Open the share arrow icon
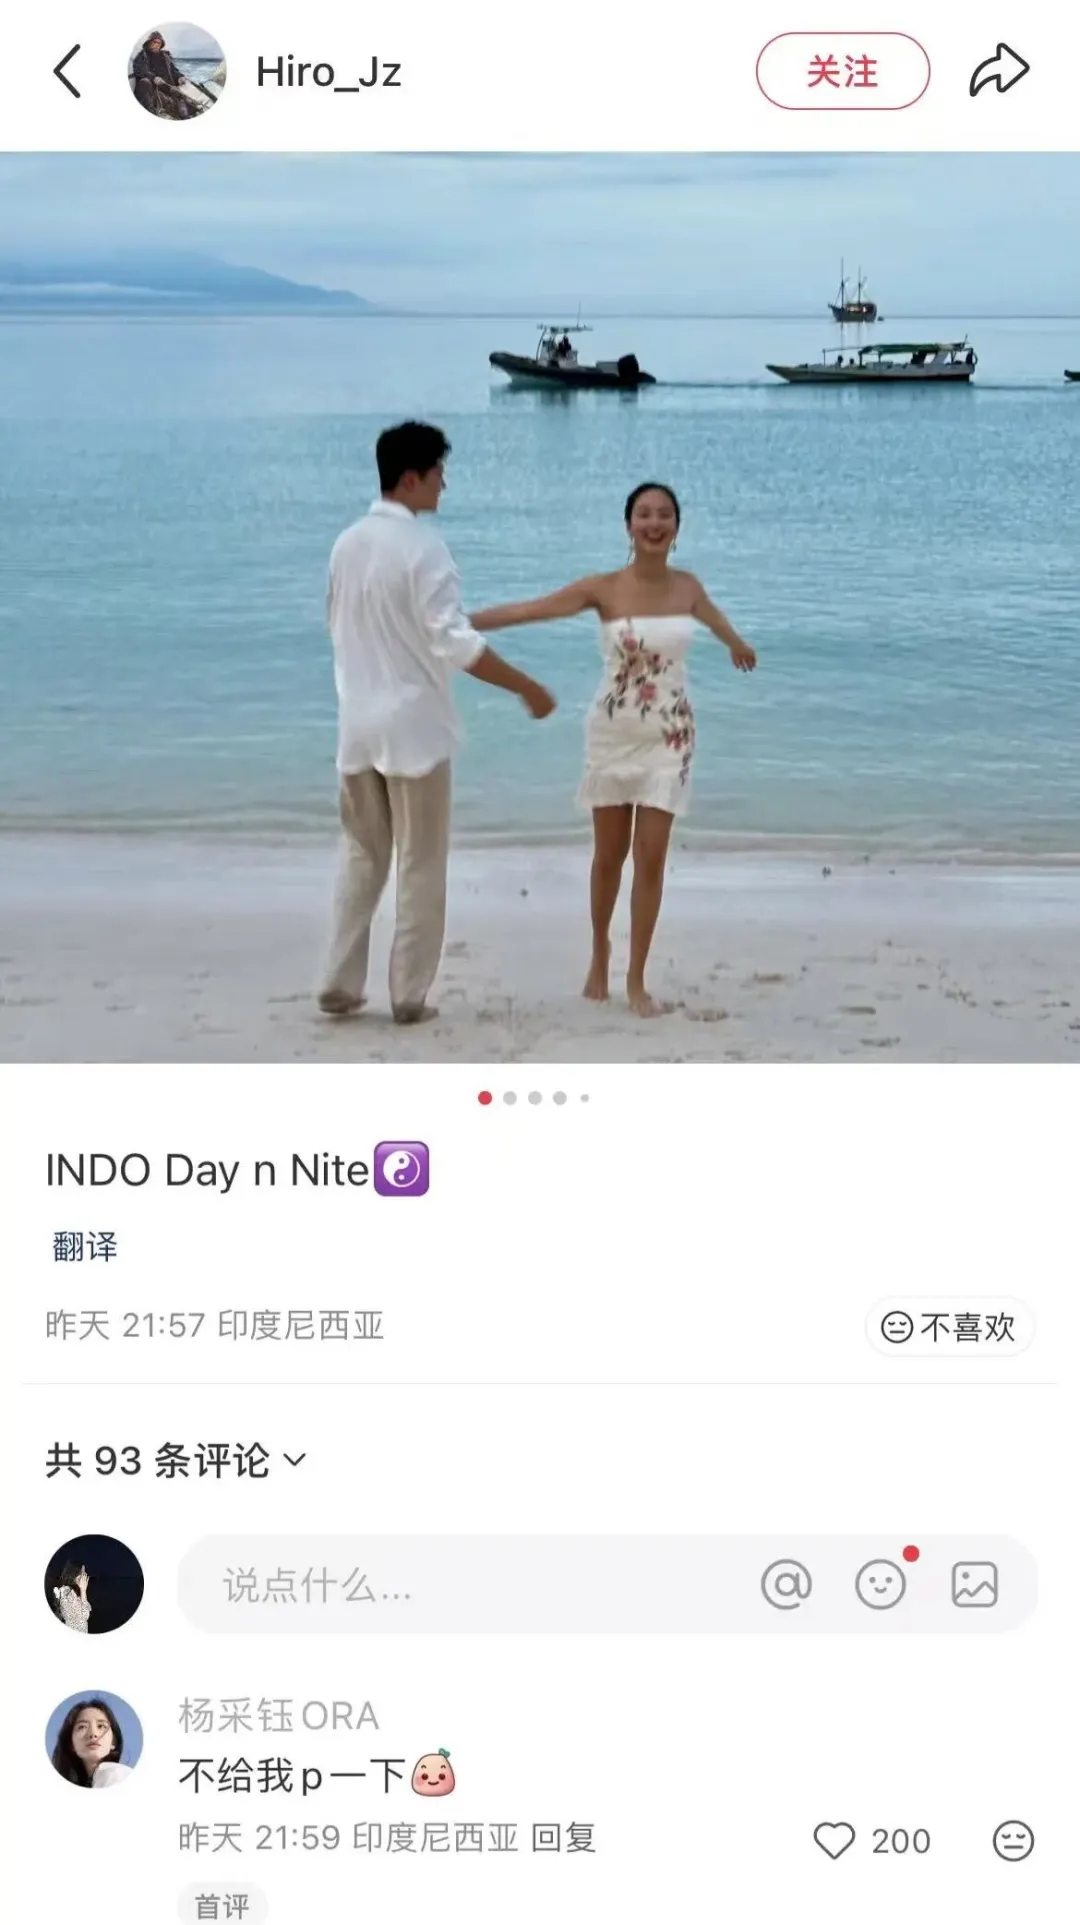Image resolution: width=1080 pixels, height=1925 pixels. tap(999, 71)
